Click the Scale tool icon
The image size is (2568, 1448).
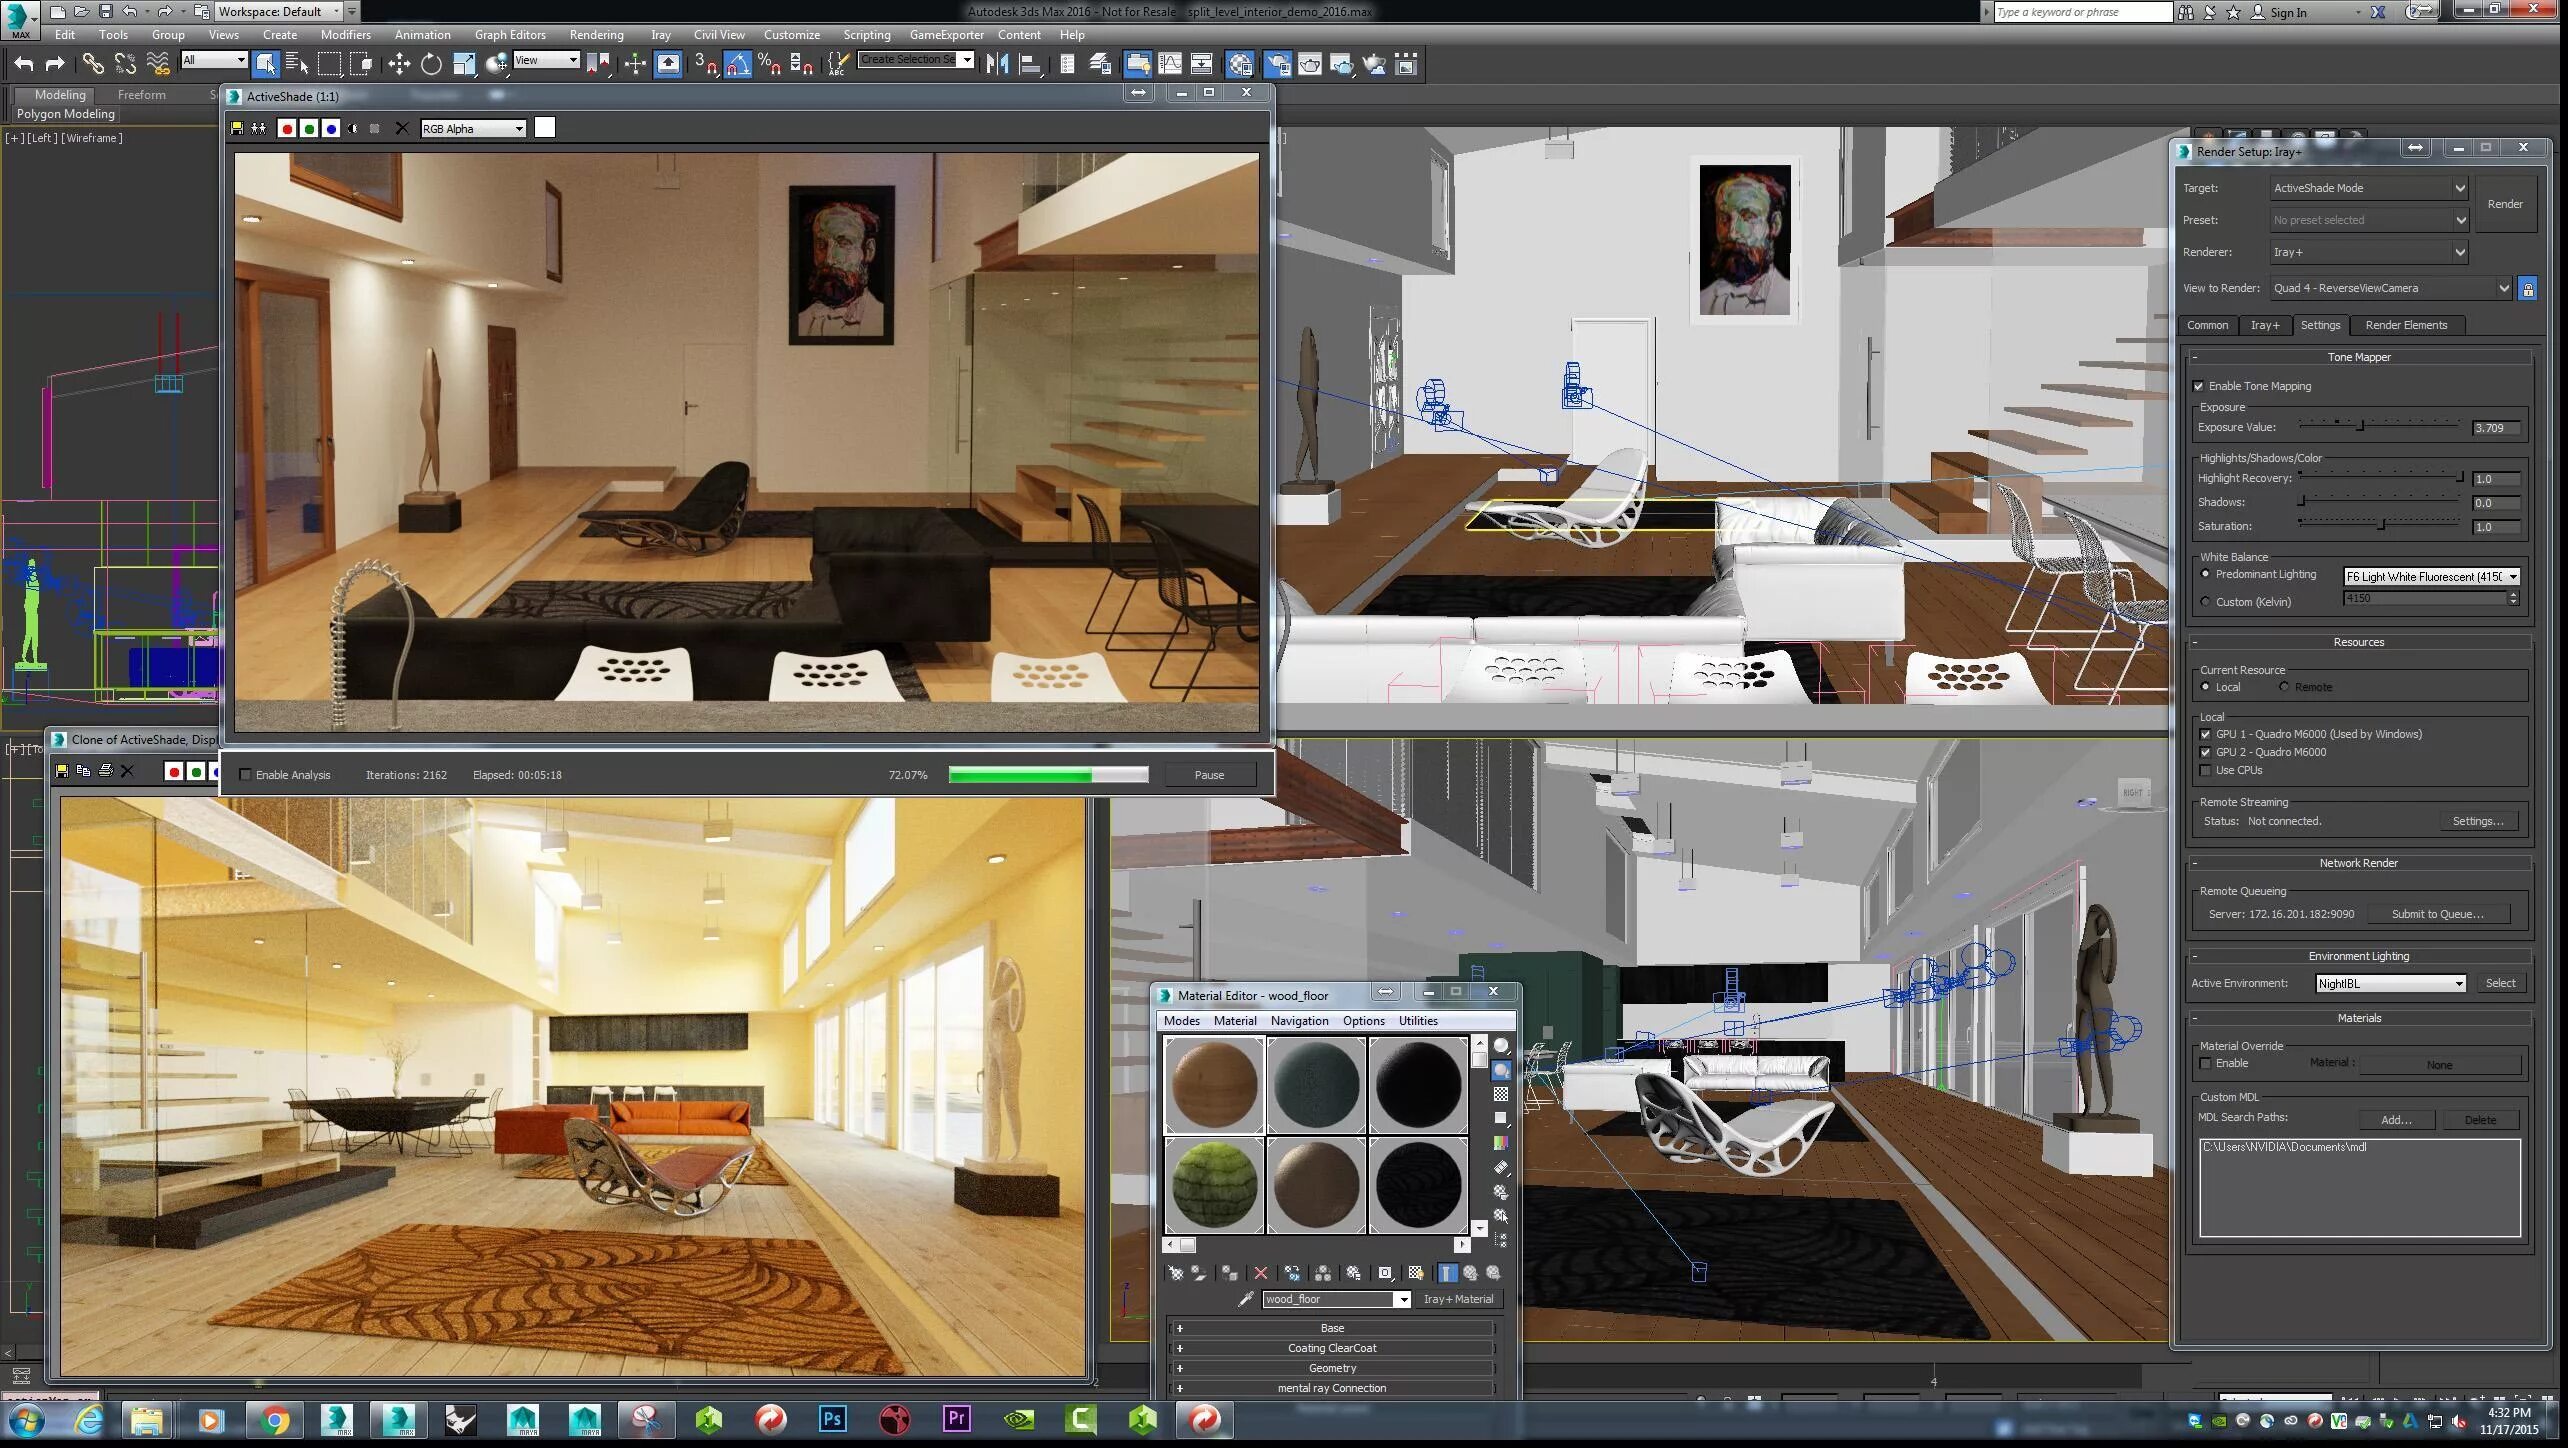[x=460, y=65]
